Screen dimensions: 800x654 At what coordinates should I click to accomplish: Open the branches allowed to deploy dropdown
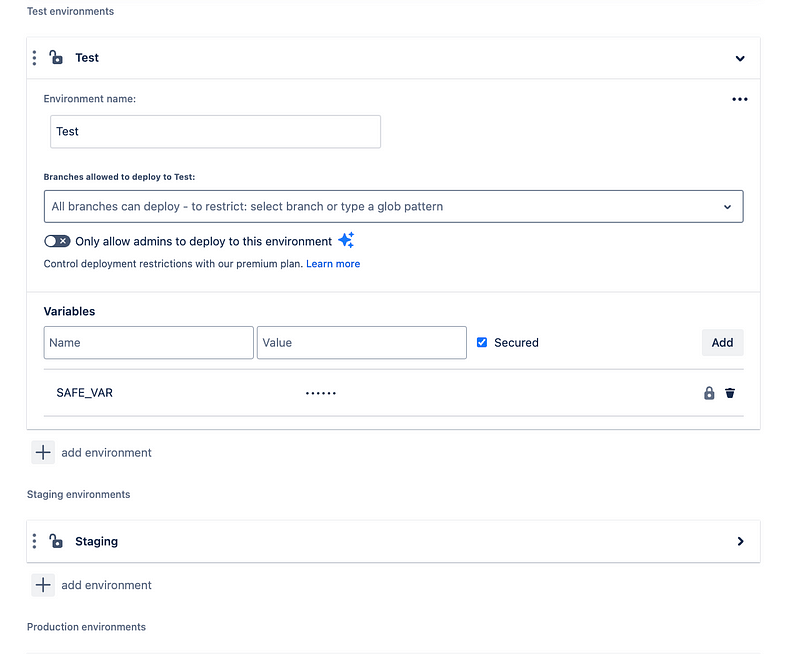pos(393,207)
